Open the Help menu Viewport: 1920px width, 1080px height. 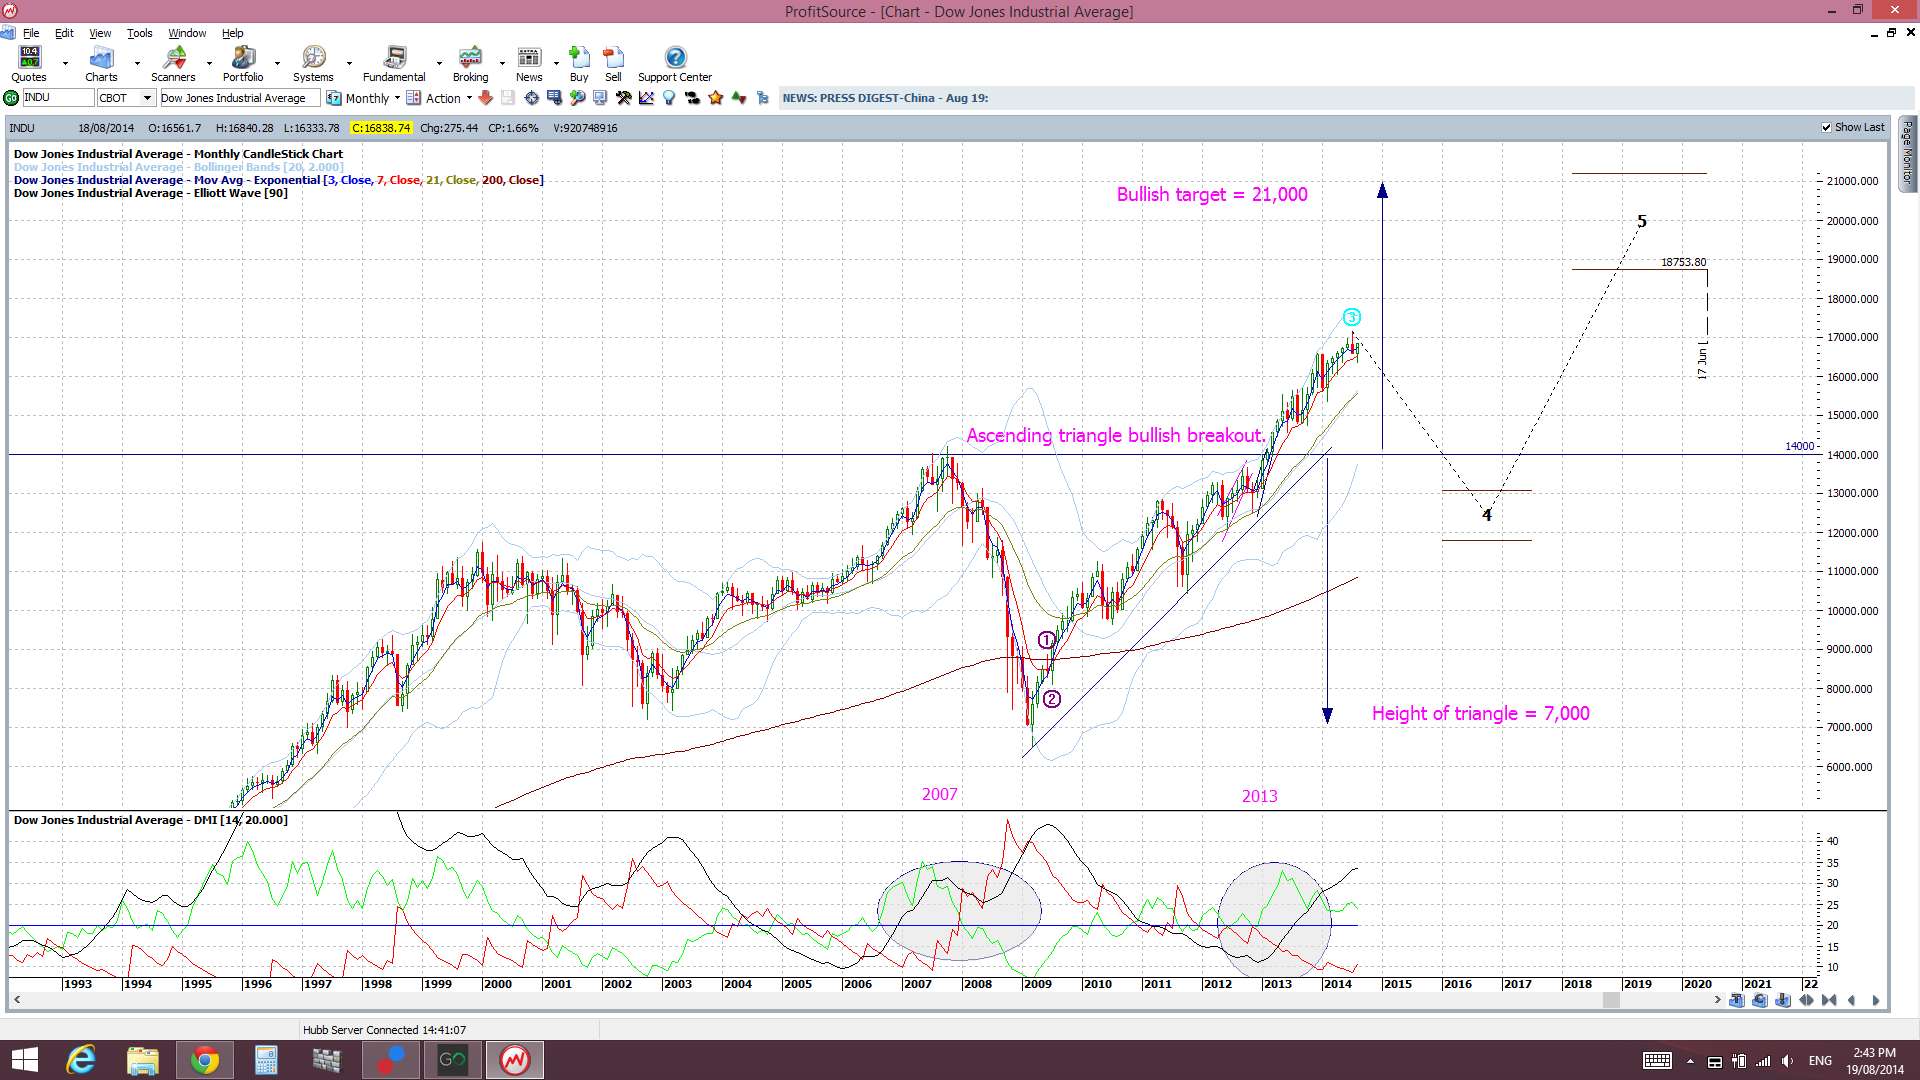pyautogui.click(x=232, y=33)
